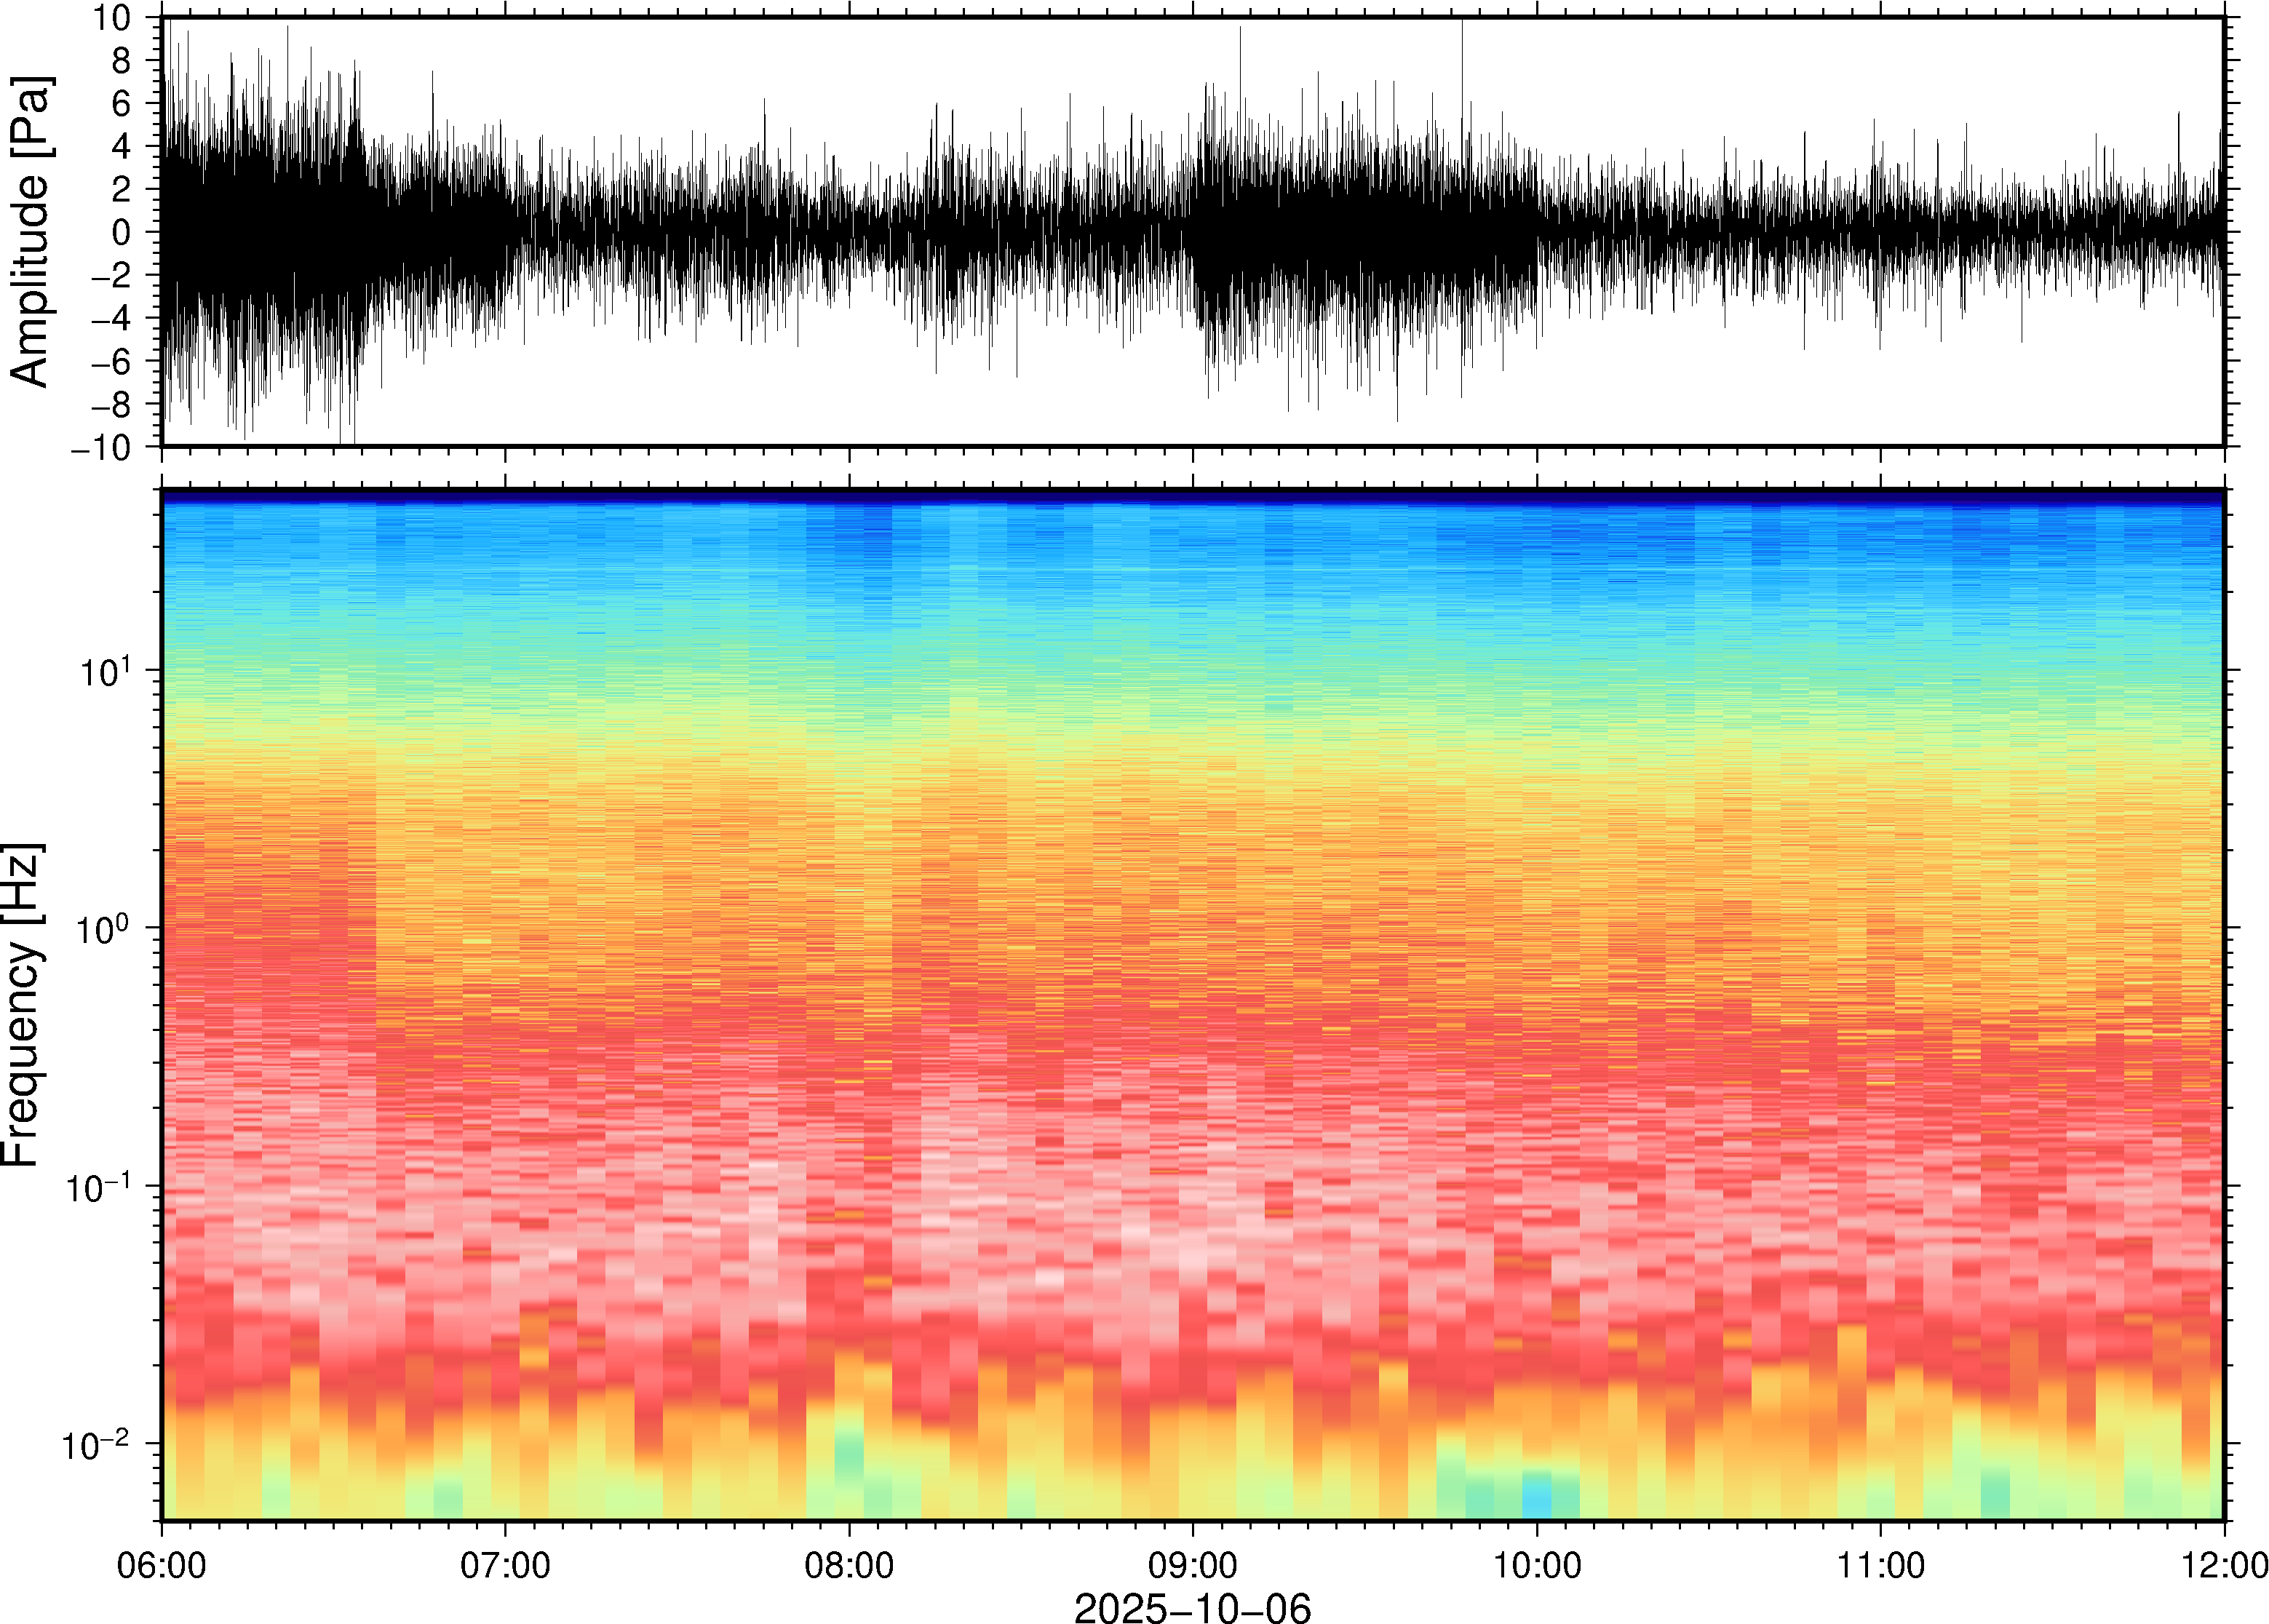This screenshot has width=2269, height=1624.
Task: Click the 10⁻¹ frequency tick label
Action: (x=100, y=1186)
